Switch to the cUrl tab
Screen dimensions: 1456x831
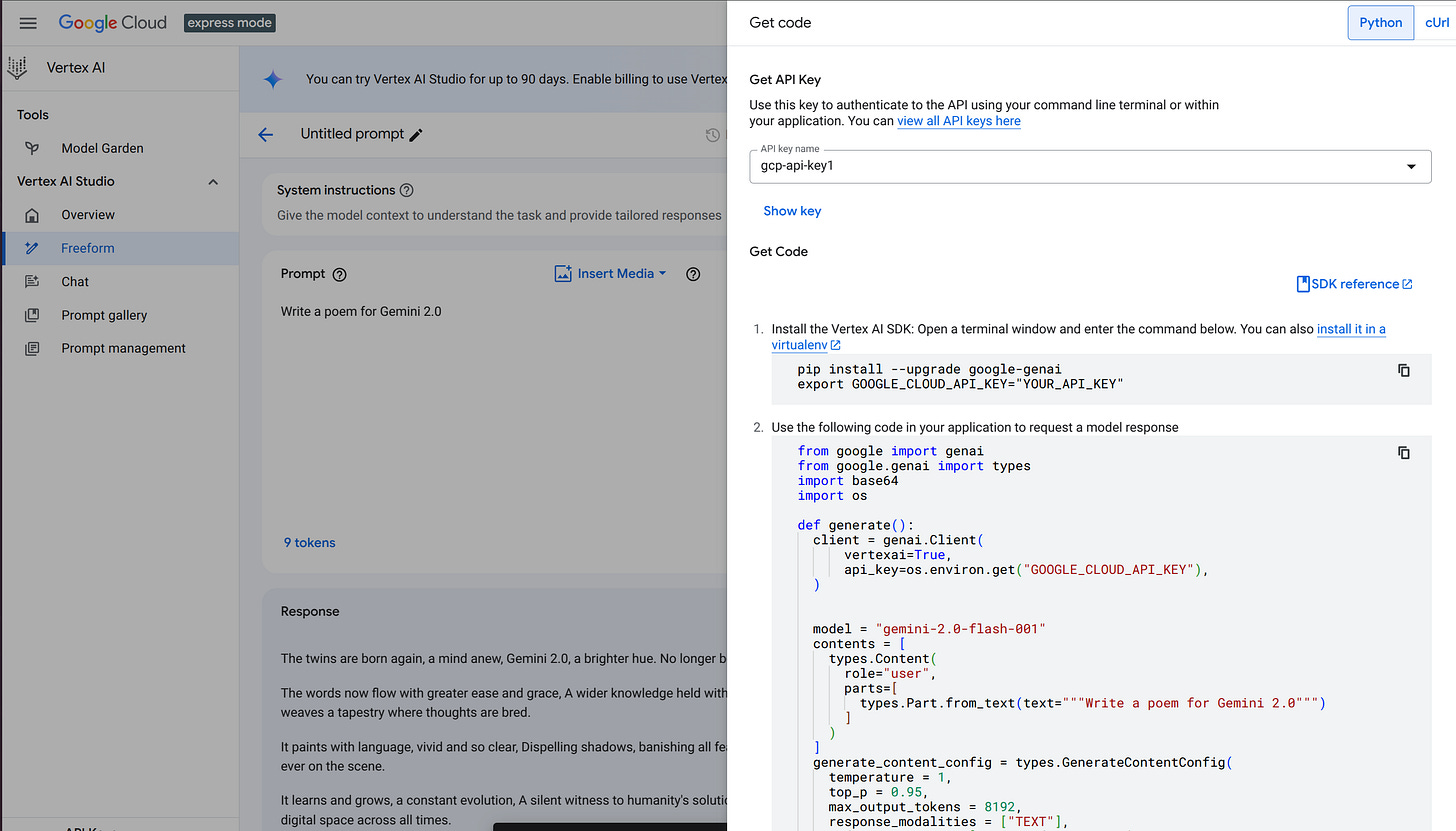click(1437, 22)
